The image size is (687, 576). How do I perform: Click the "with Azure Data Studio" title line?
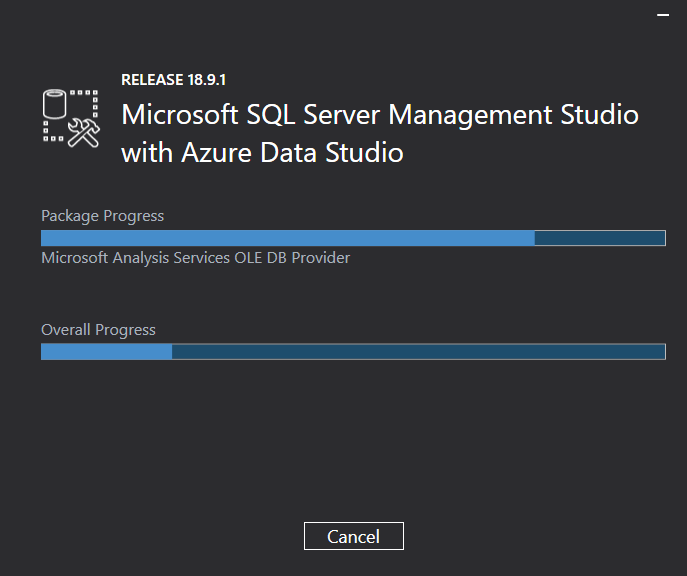pyautogui.click(x=262, y=153)
